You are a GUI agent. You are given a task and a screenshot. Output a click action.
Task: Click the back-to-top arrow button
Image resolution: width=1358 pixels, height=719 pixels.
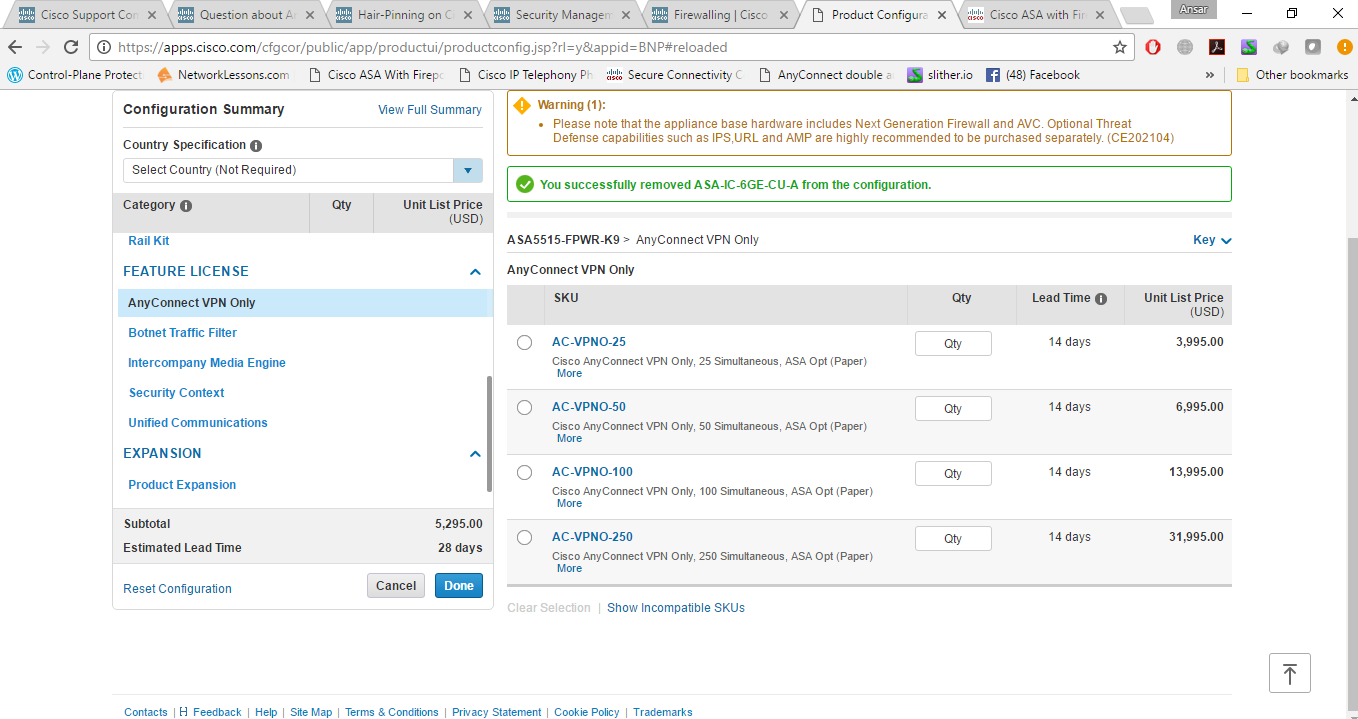click(x=1289, y=673)
